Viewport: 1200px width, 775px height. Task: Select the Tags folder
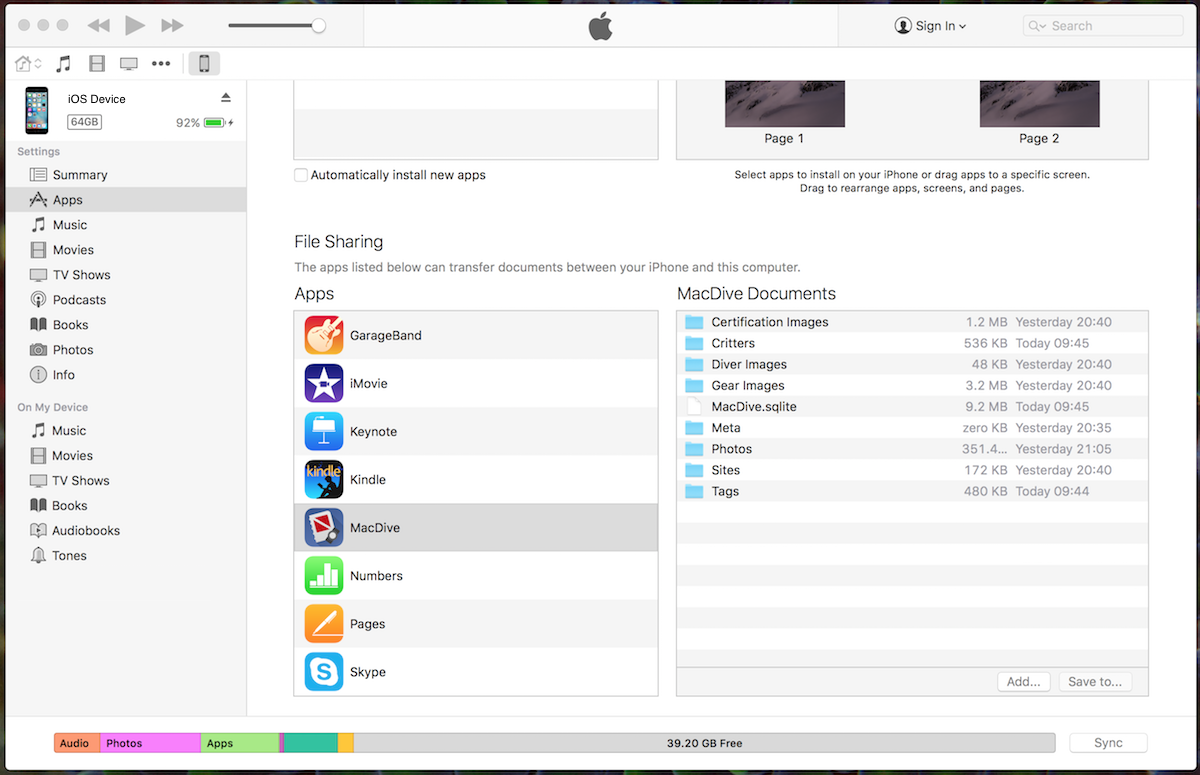tap(912, 491)
